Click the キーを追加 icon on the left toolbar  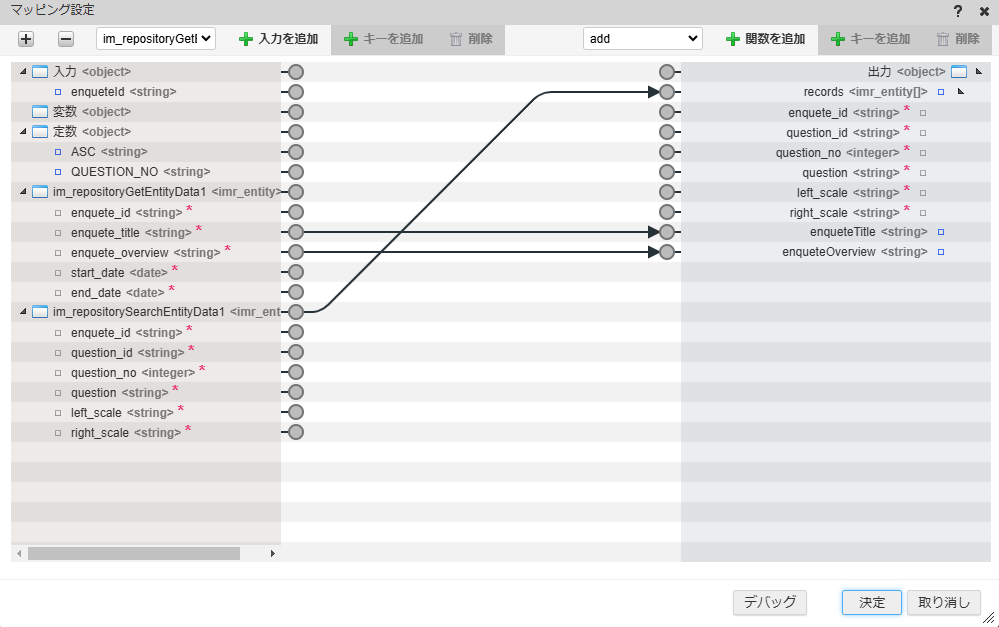(x=352, y=38)
